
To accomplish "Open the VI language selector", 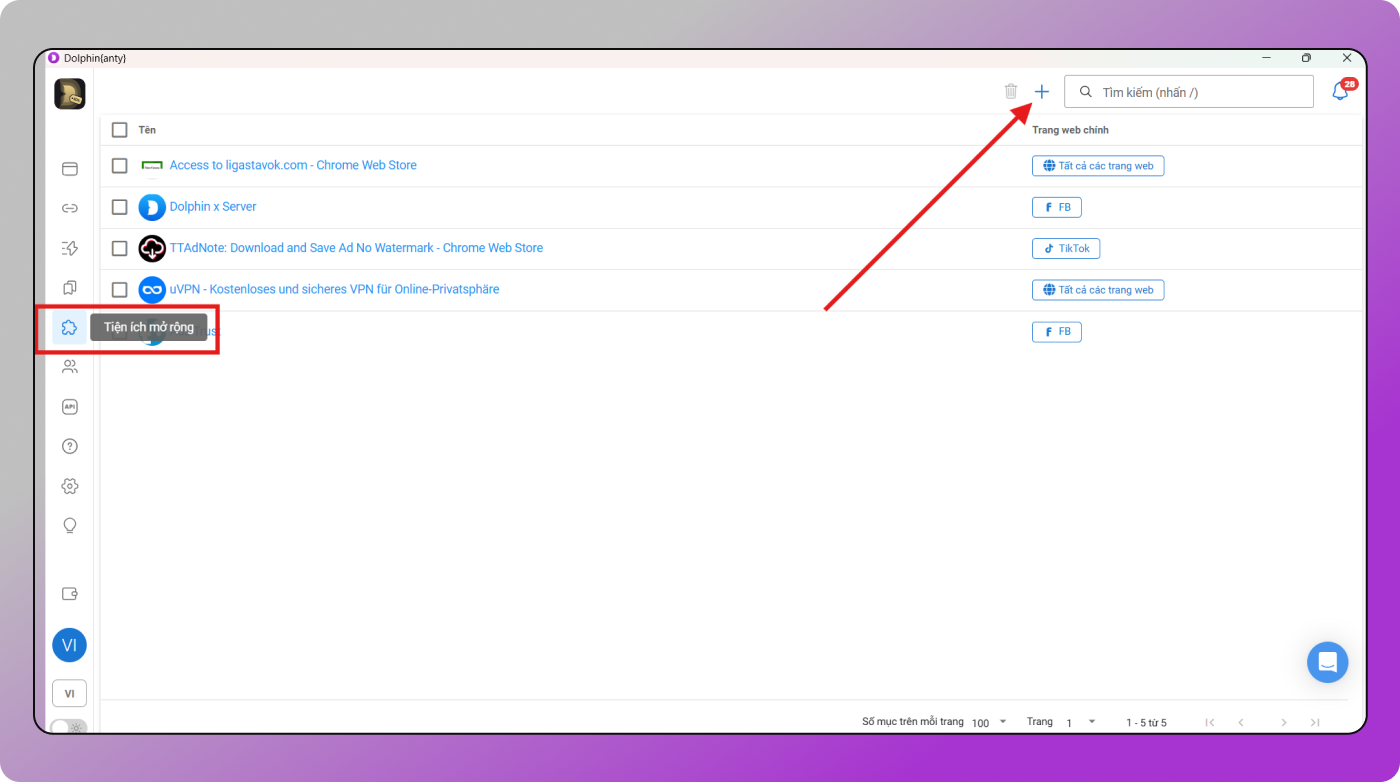I will pos(69,693).
